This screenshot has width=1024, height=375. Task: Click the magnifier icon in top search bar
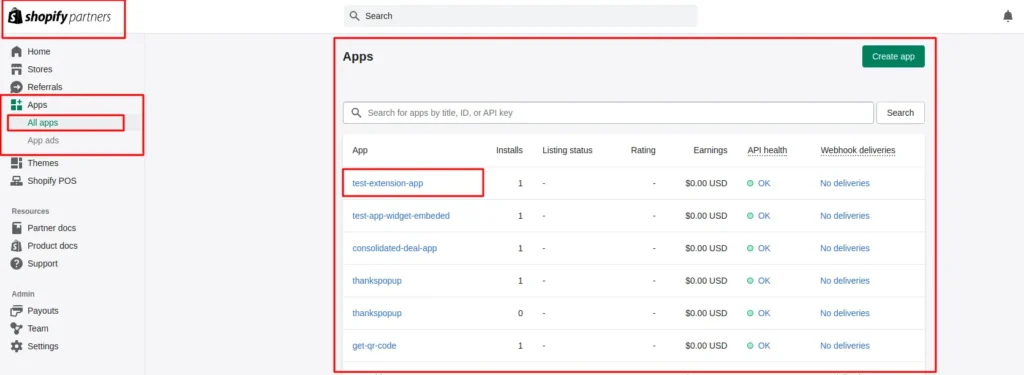355,16
